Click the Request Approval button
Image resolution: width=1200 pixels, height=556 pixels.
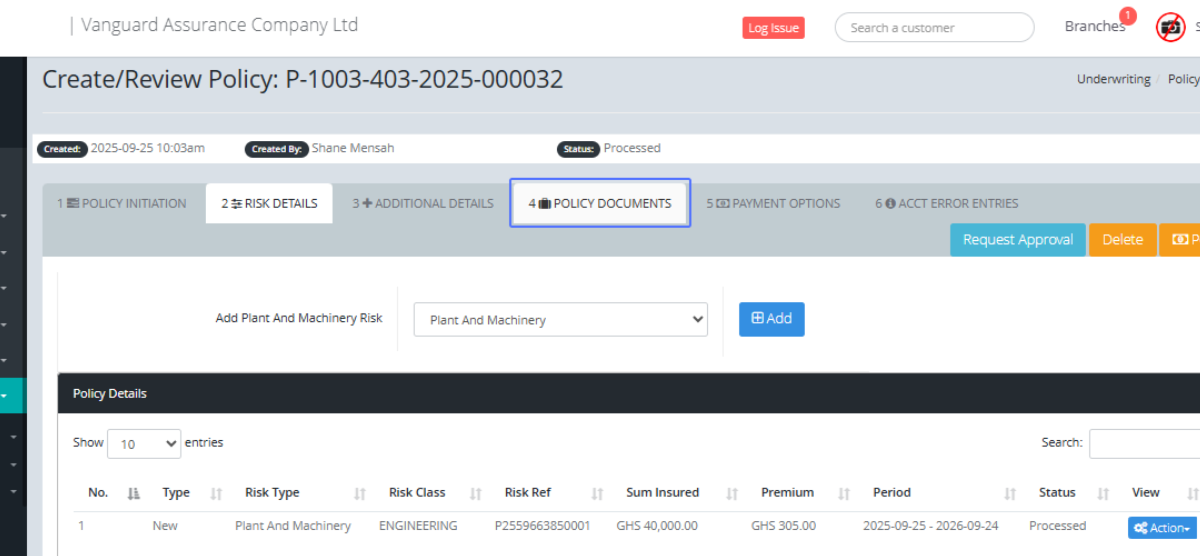click(x=1017, y=240)
